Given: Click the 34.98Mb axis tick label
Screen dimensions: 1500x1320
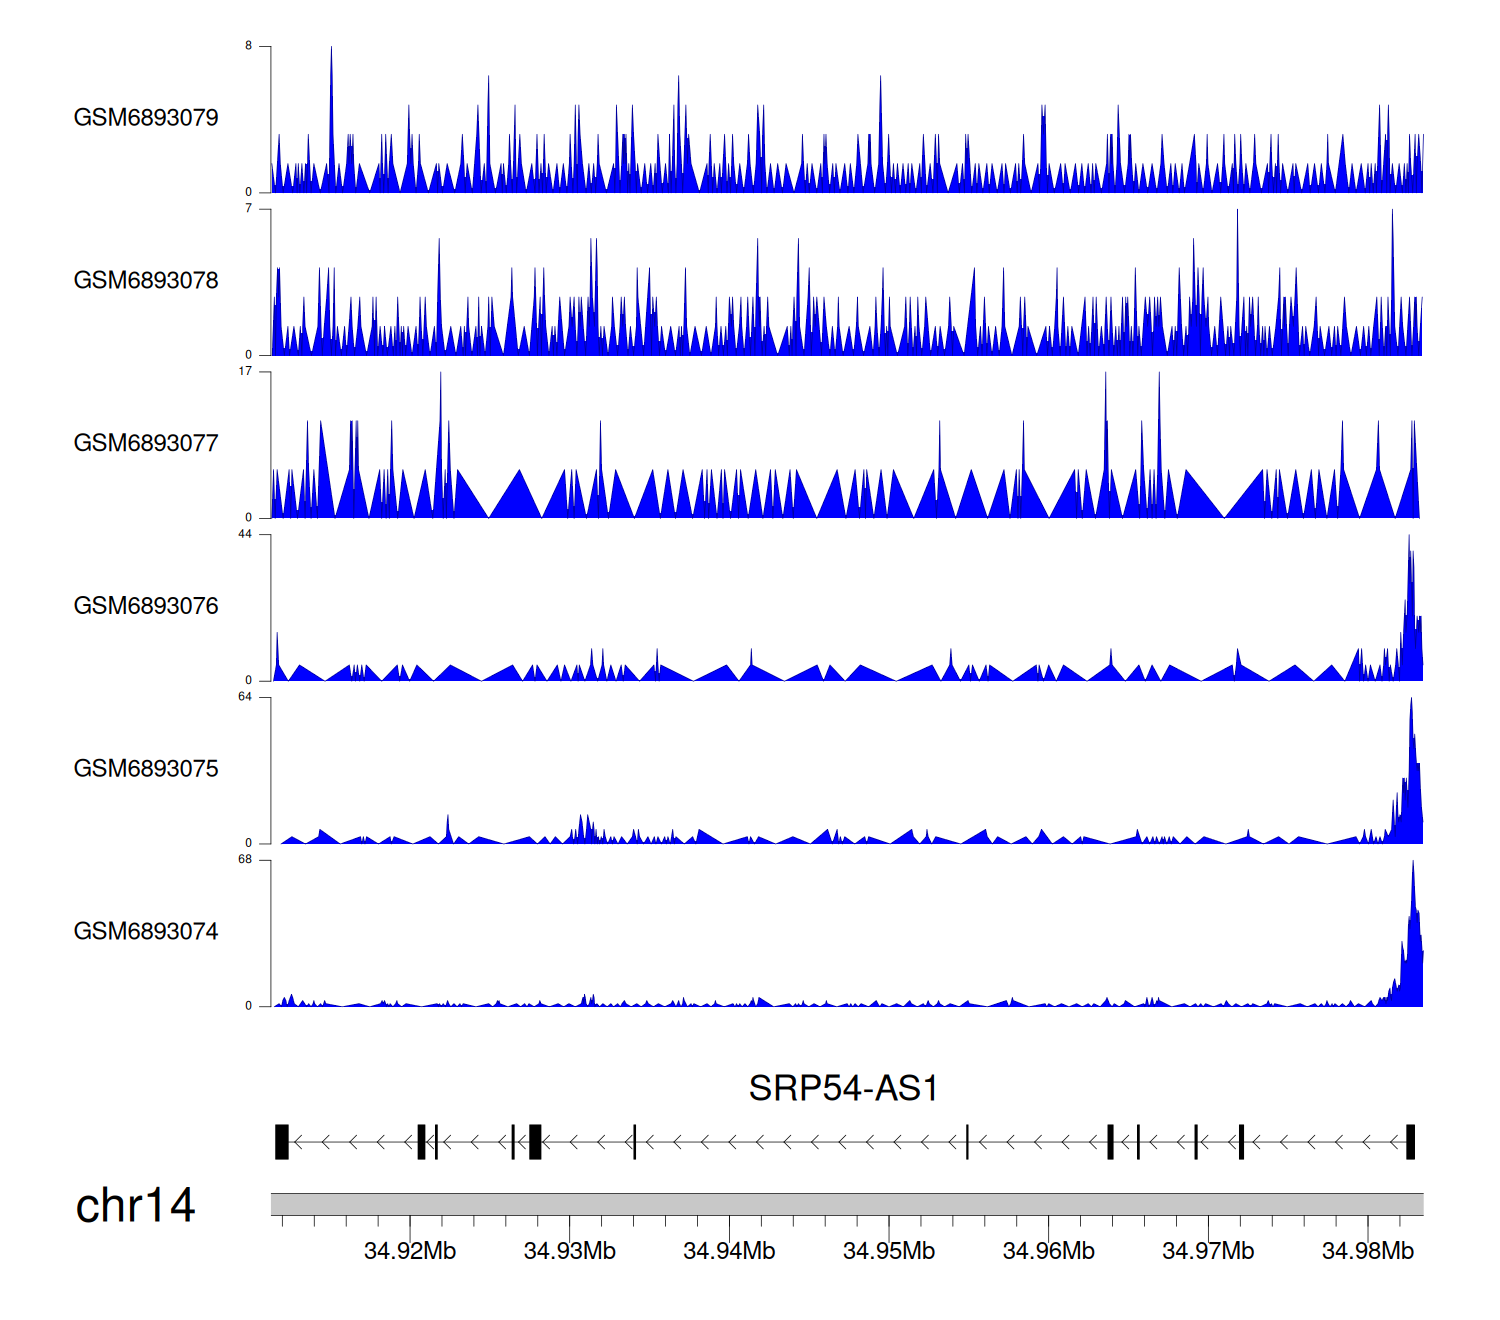Looking at the screenshot, I should point(1368,1251).
